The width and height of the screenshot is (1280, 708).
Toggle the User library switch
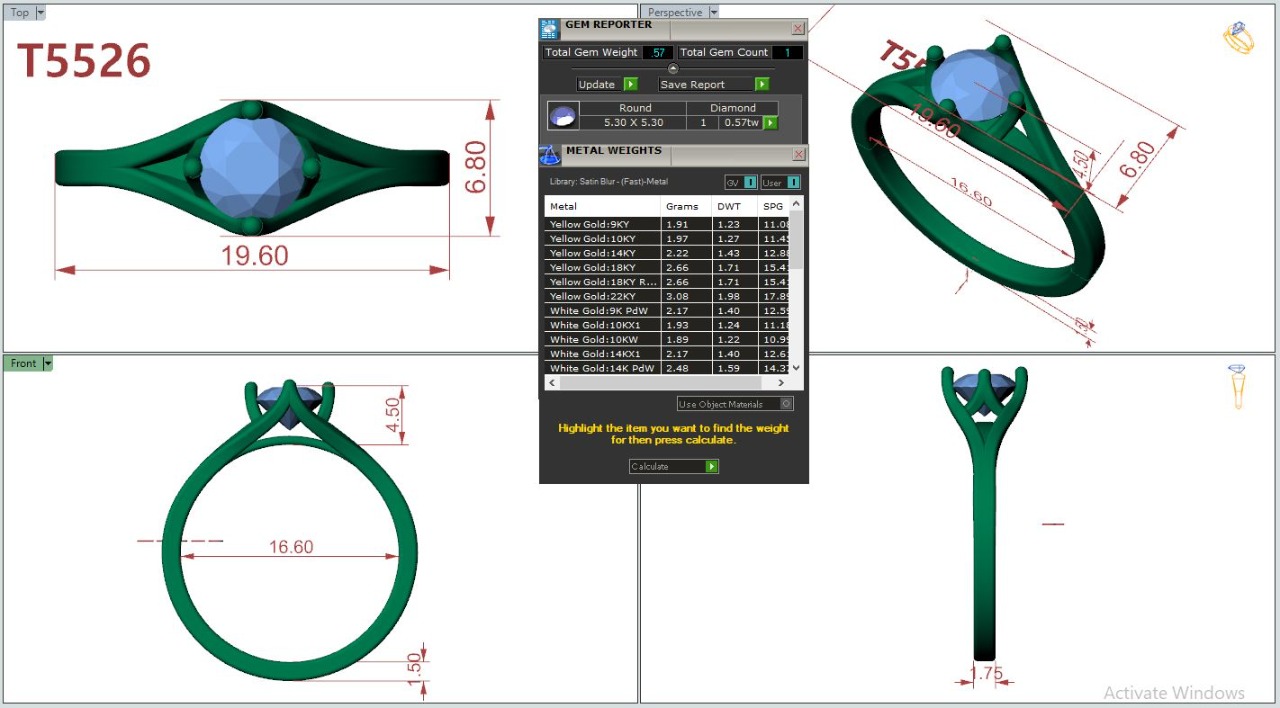[793, 182]
